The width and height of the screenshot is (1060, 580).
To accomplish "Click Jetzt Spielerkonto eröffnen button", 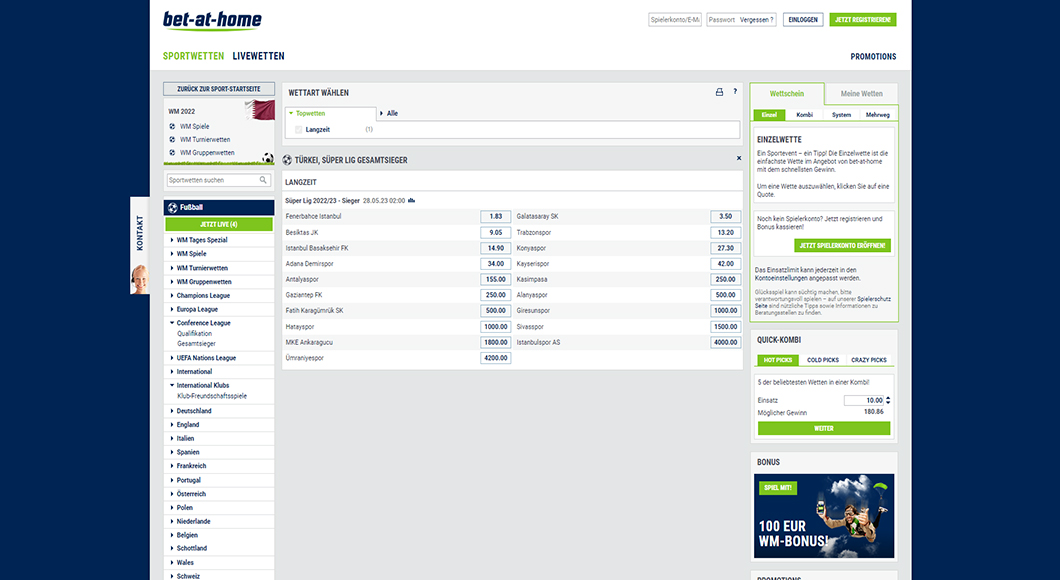I will (842, 245).
